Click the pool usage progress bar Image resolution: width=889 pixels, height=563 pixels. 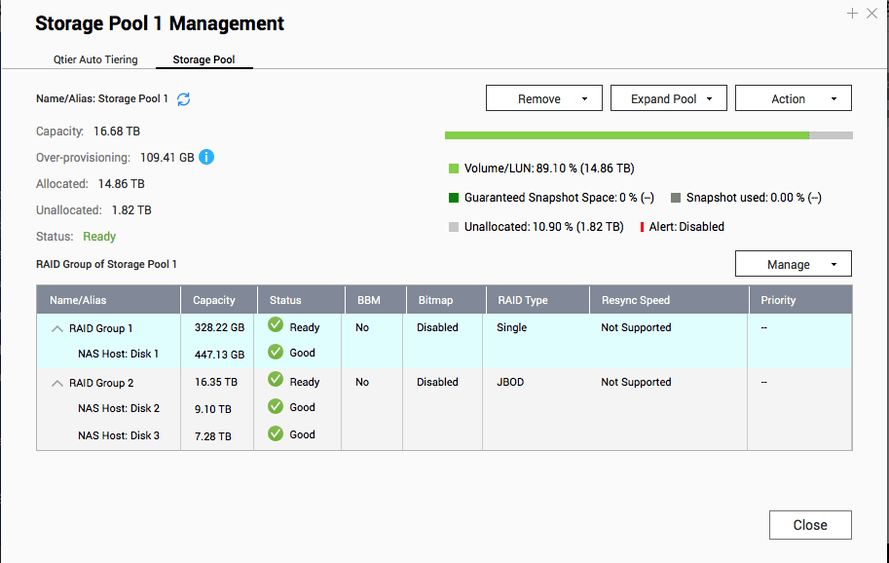(x=649, y=136)
